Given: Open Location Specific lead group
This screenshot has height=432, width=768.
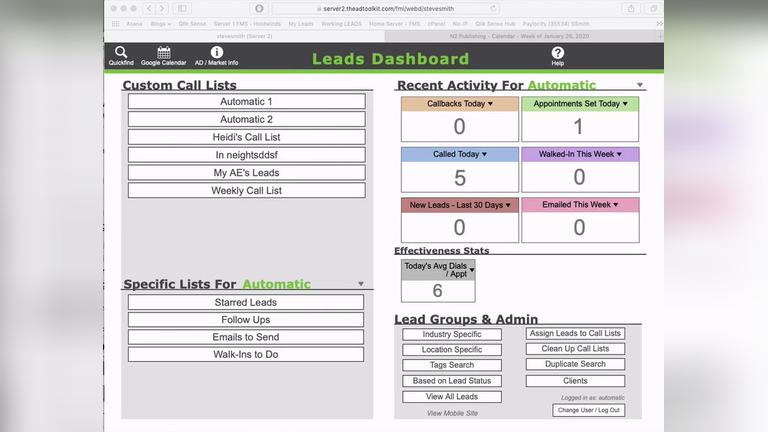Looking at the screenshot, I should tap(452, 350).
